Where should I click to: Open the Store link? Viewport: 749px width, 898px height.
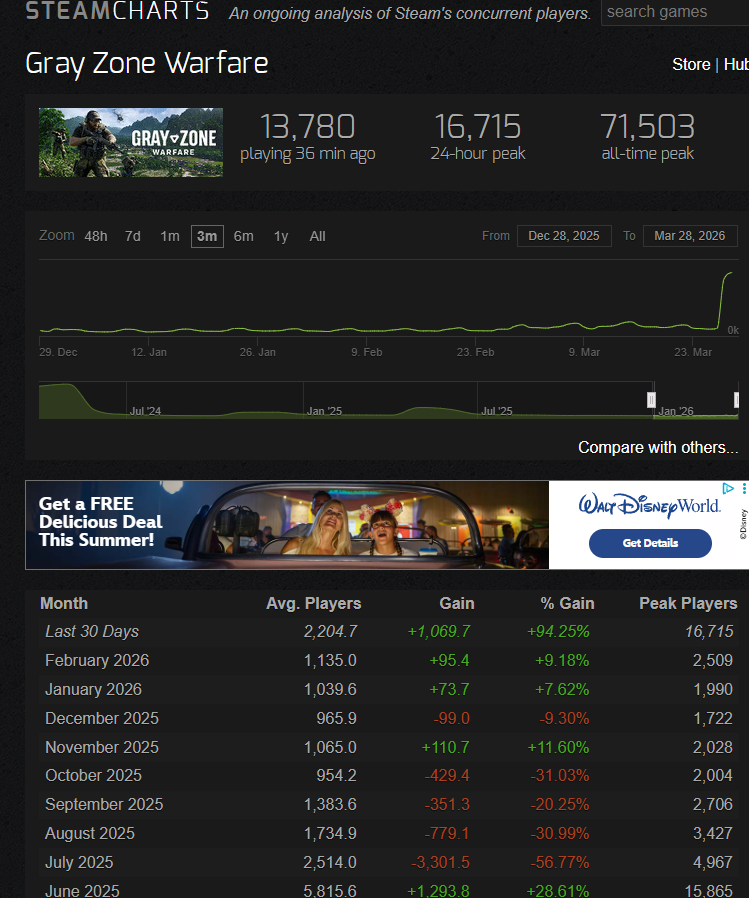[x=691, y=64]
